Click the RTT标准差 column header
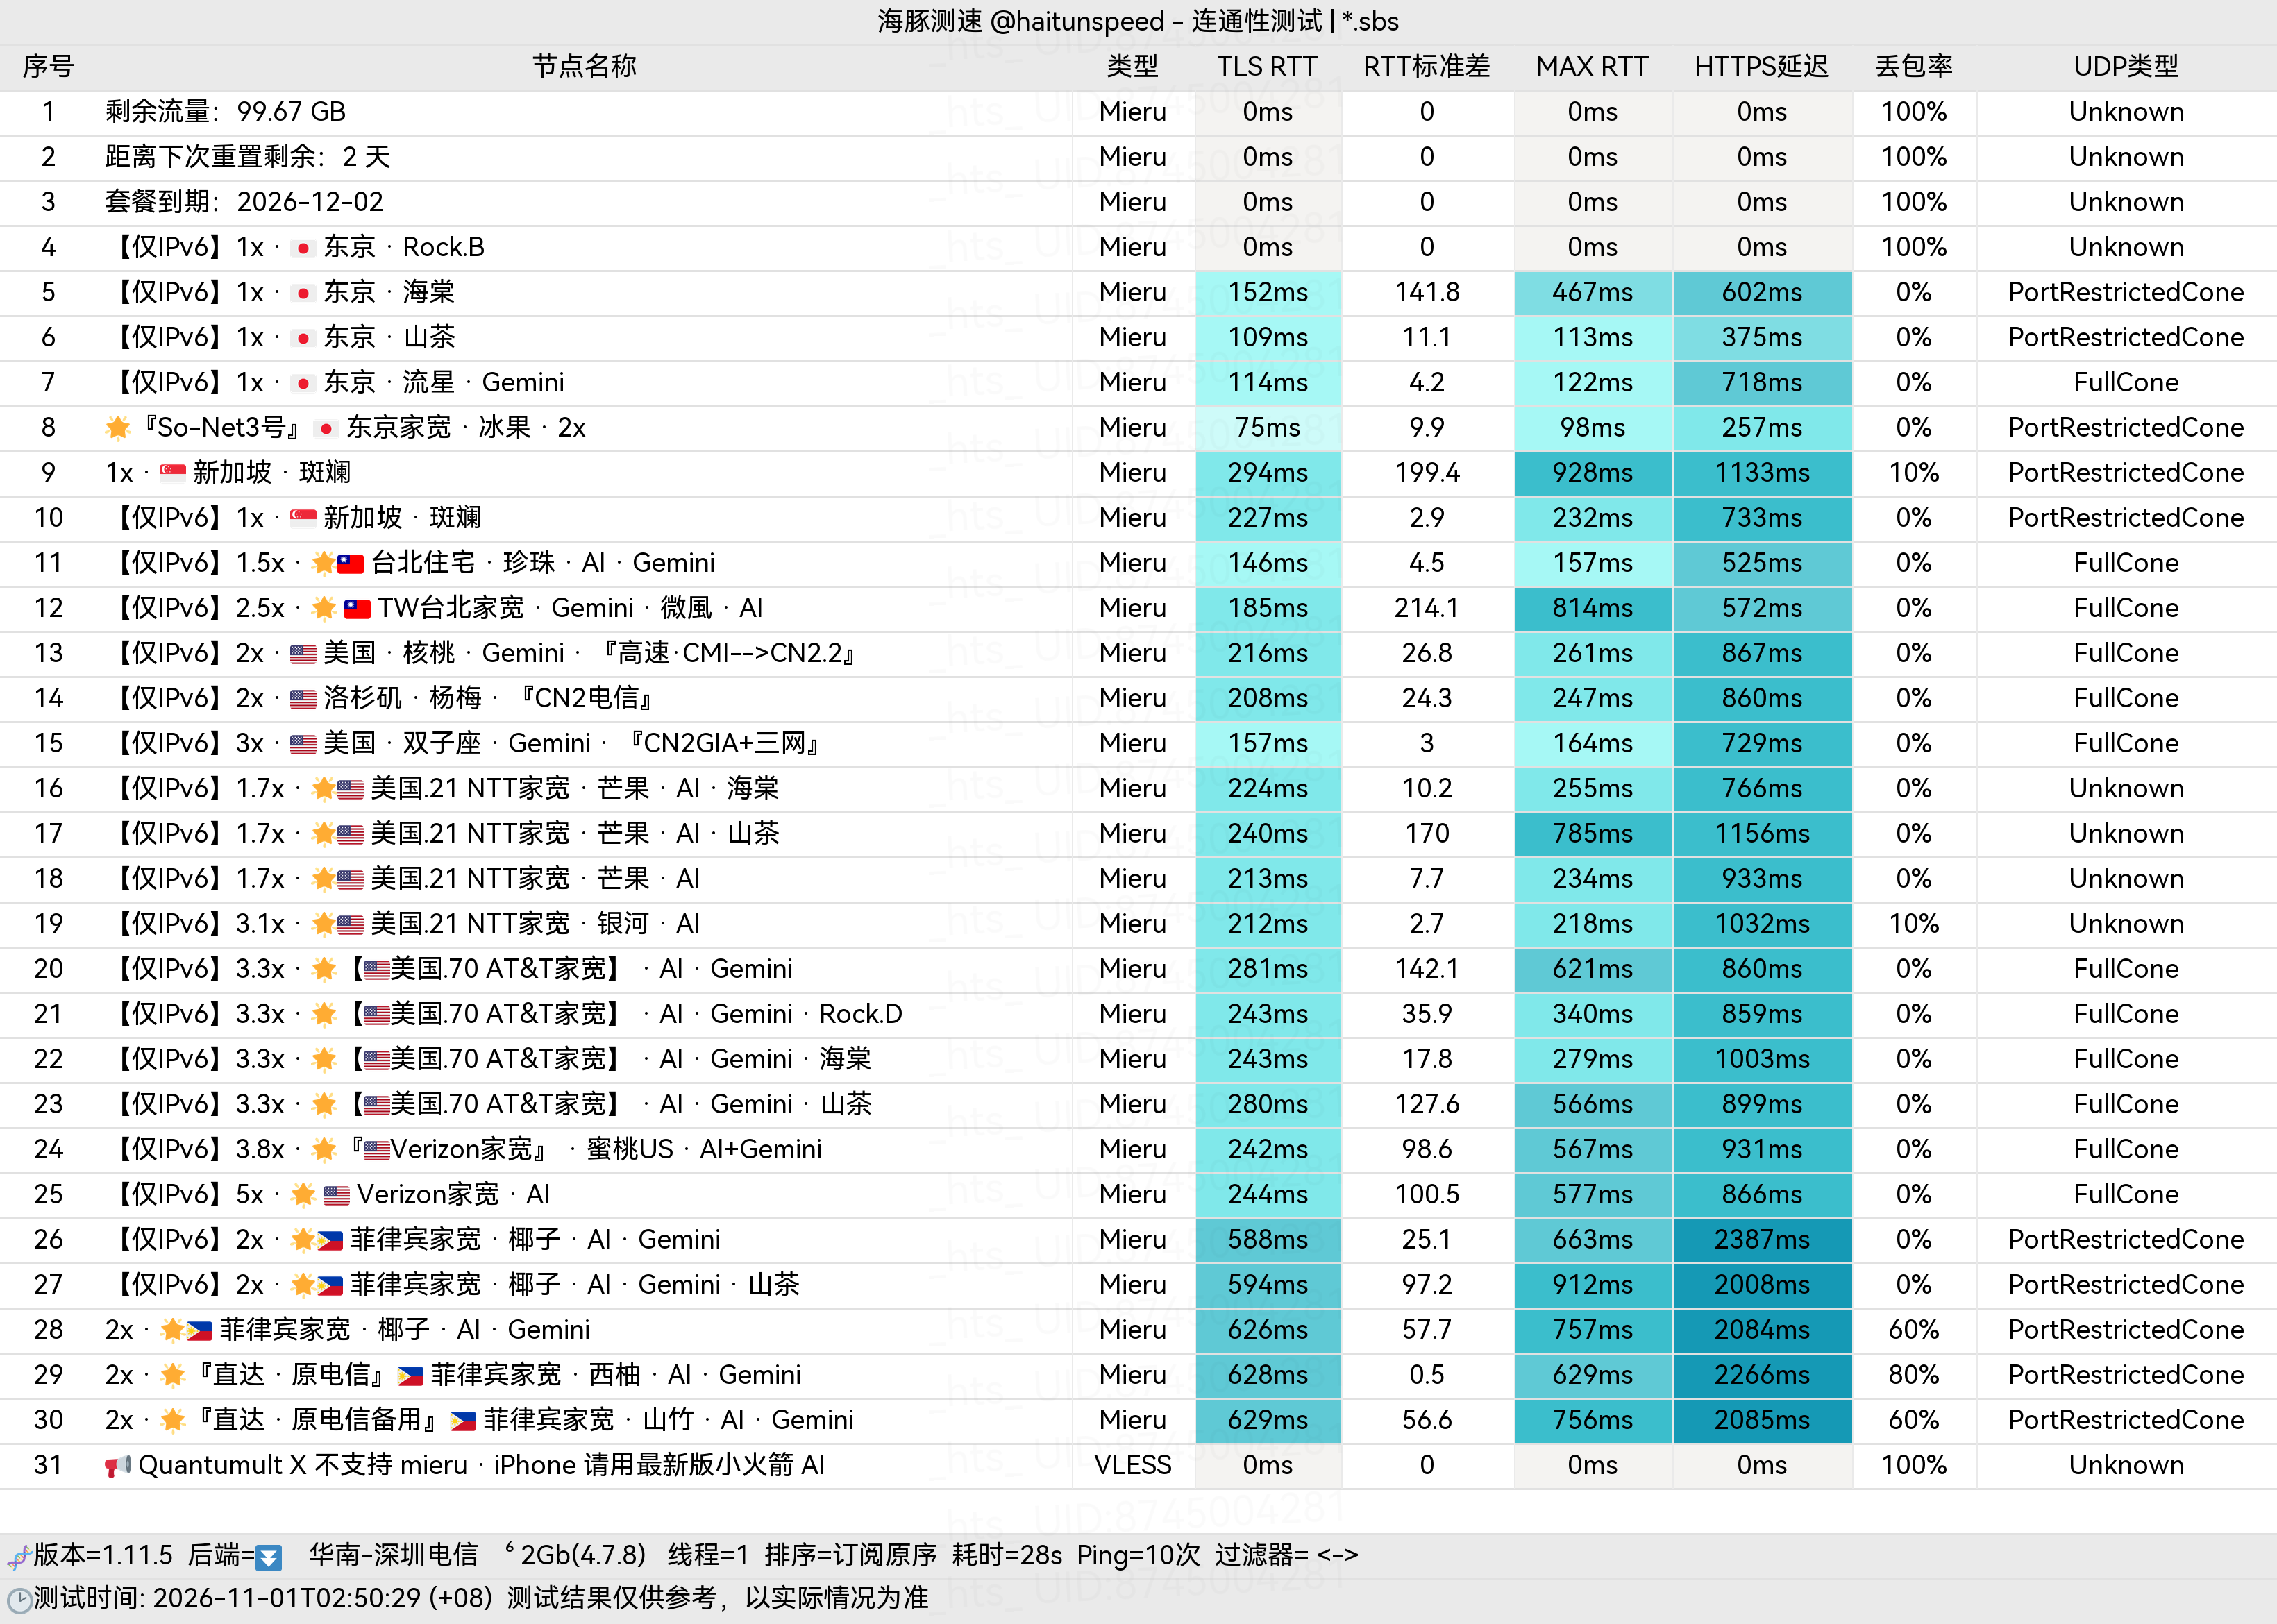Viewport: 2277px width, 1624px height. [x=1427, y=67]
